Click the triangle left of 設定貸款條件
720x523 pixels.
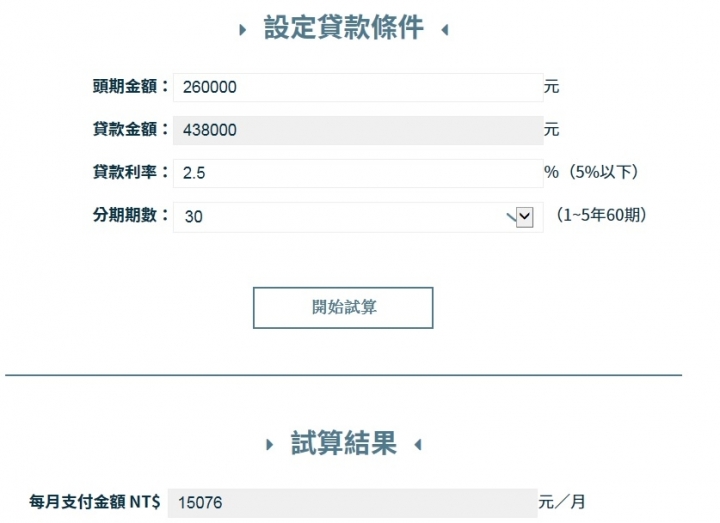coord(243,30)
